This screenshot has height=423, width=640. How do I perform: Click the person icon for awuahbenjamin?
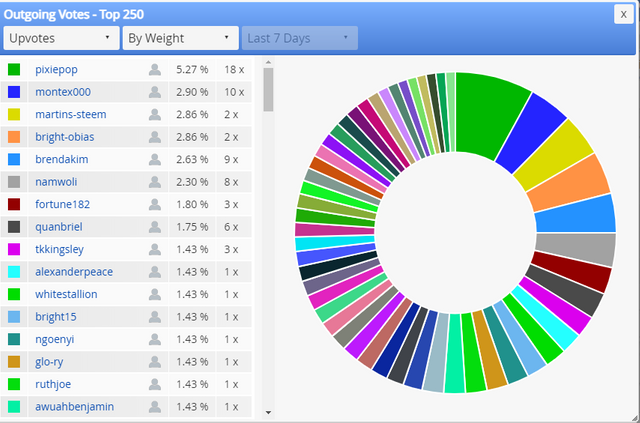click(155, 406)
